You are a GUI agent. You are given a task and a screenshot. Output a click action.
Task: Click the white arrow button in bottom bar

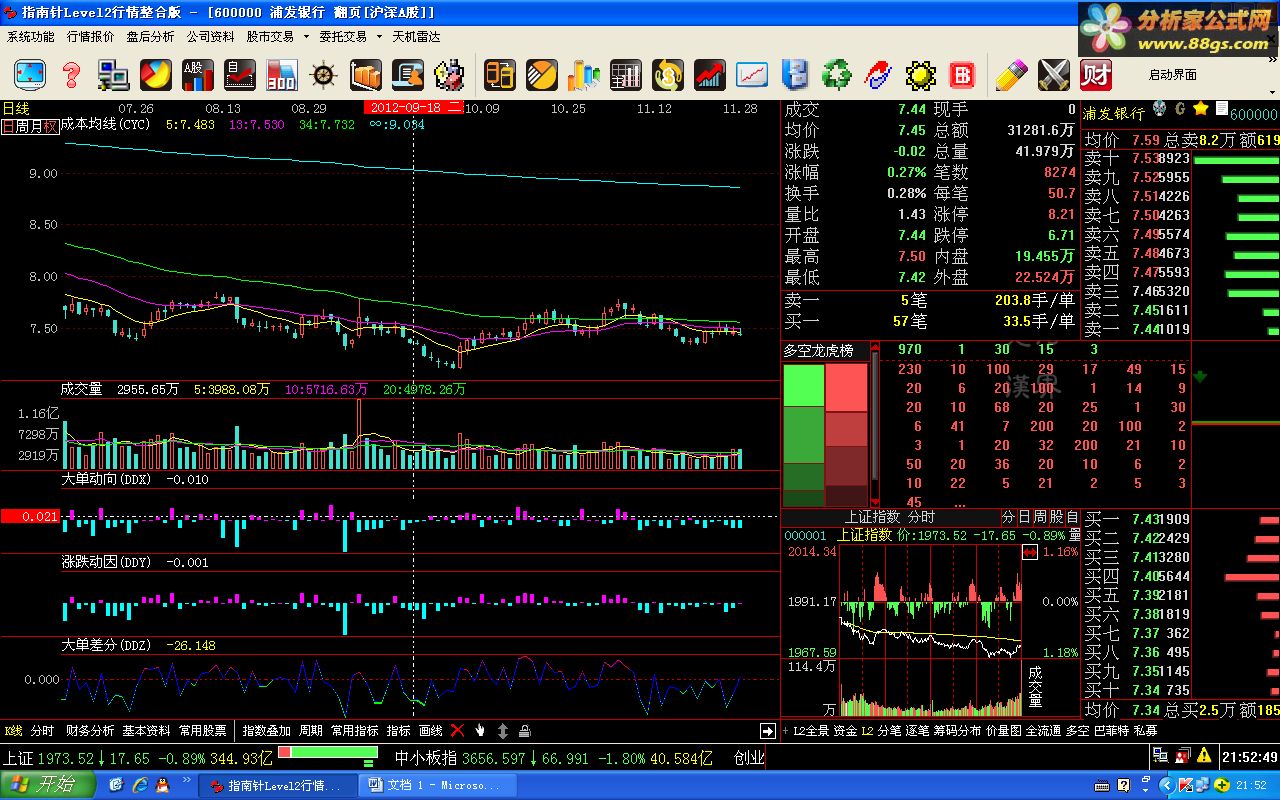(768, 731)
